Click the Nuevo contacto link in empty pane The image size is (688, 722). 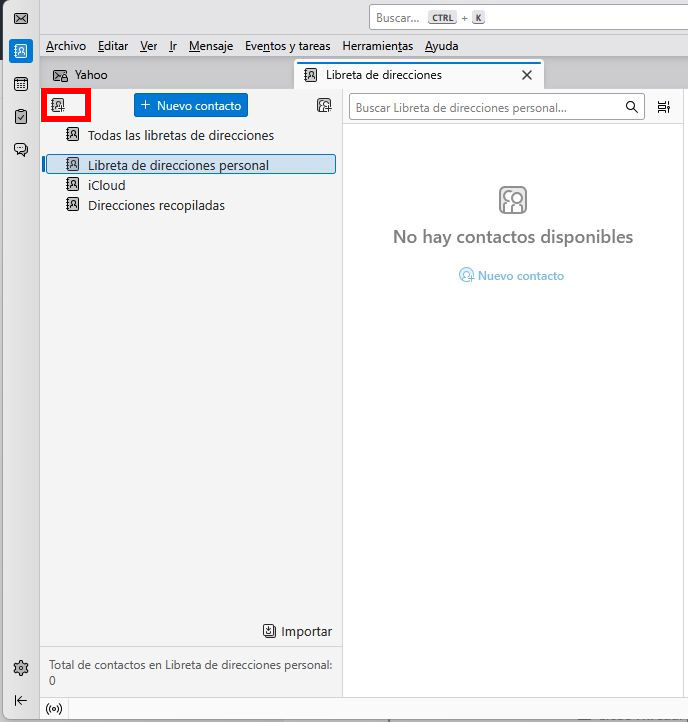pos(512,276)
